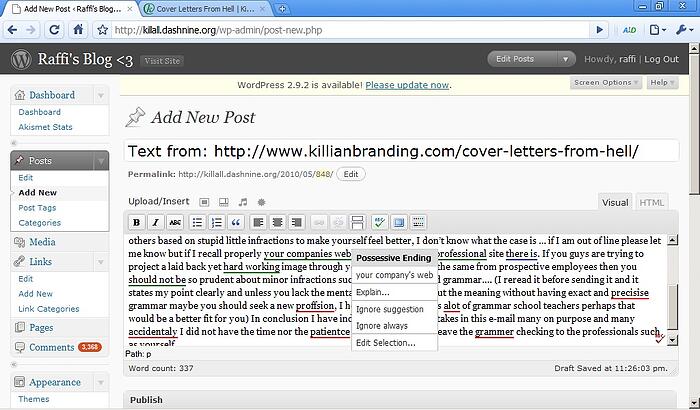Image resolution: width=700 pixels, height=410 pixels.
Task: Align text left in the editor
Action: [258, 222]
